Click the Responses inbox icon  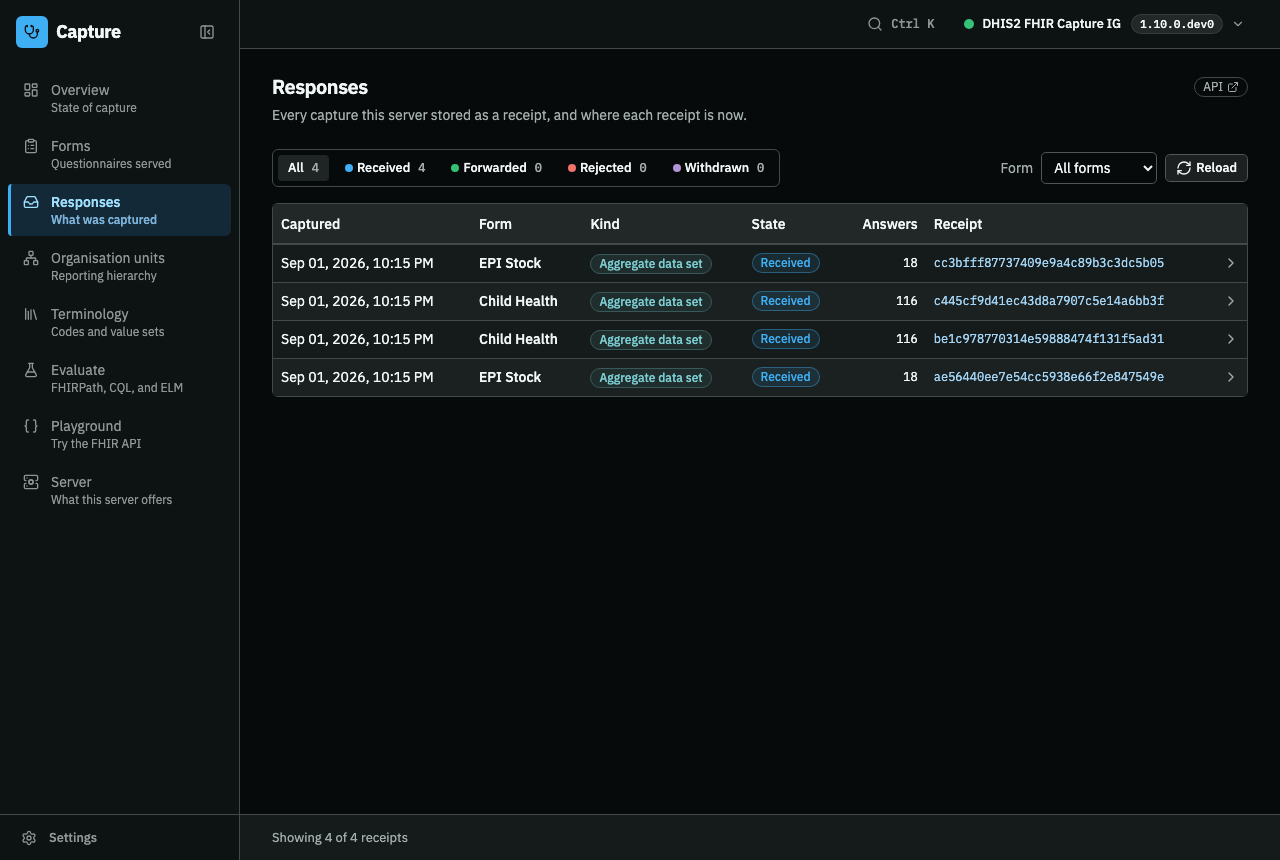[31, 202]
